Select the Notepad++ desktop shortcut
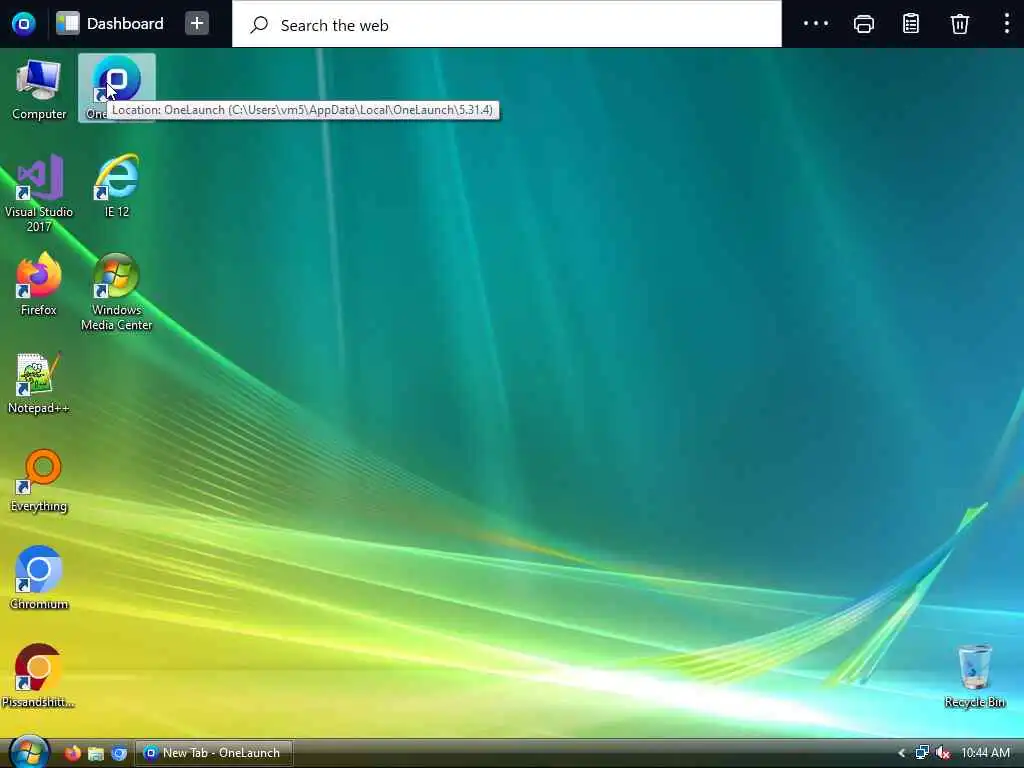 39,383
